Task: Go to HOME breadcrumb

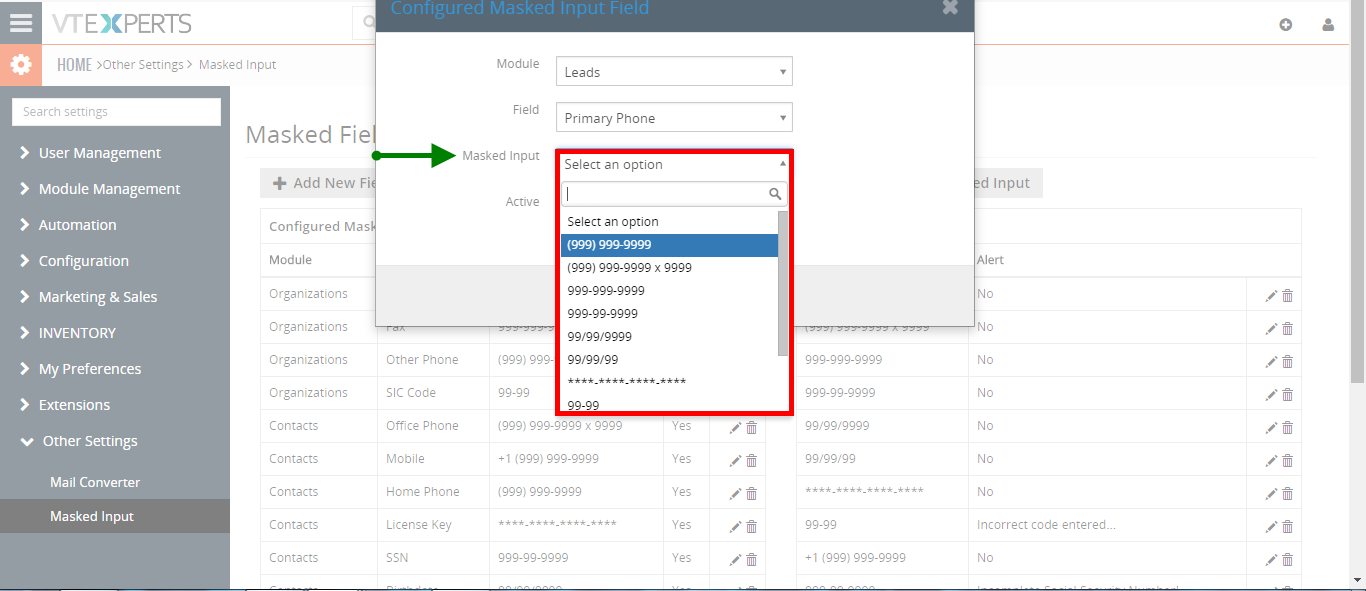Action: coord(74,65)
